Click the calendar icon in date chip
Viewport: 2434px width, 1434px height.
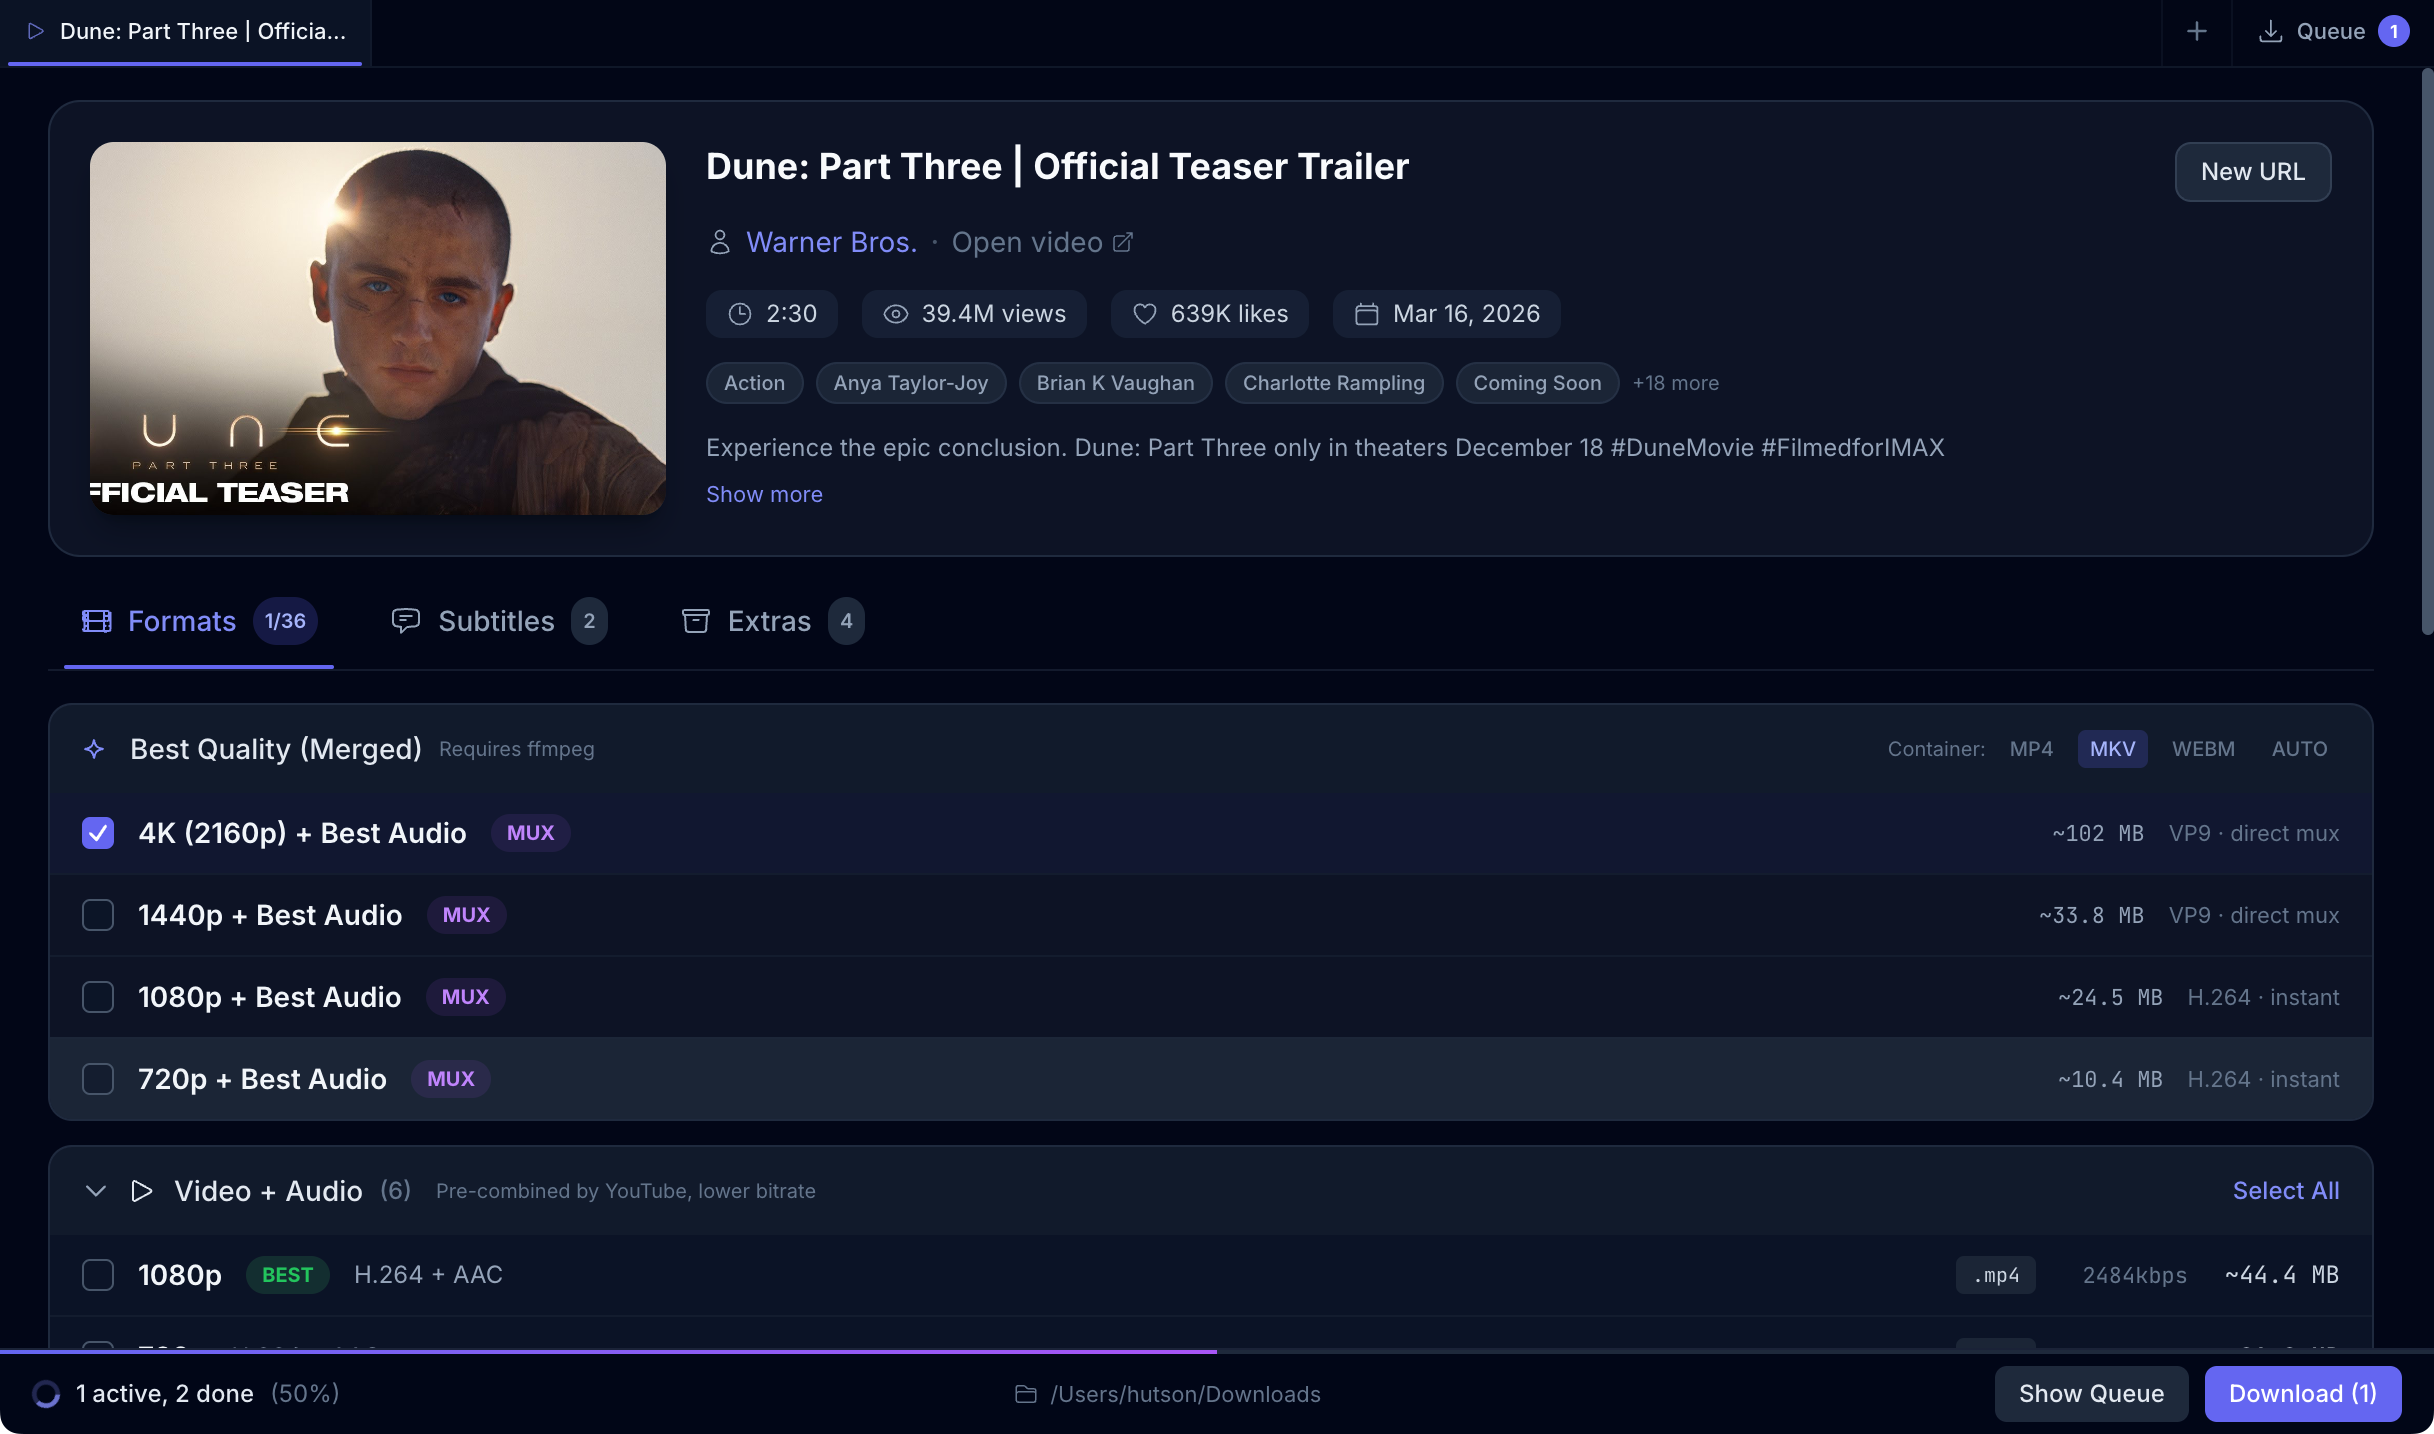(x=1366, y=314)
